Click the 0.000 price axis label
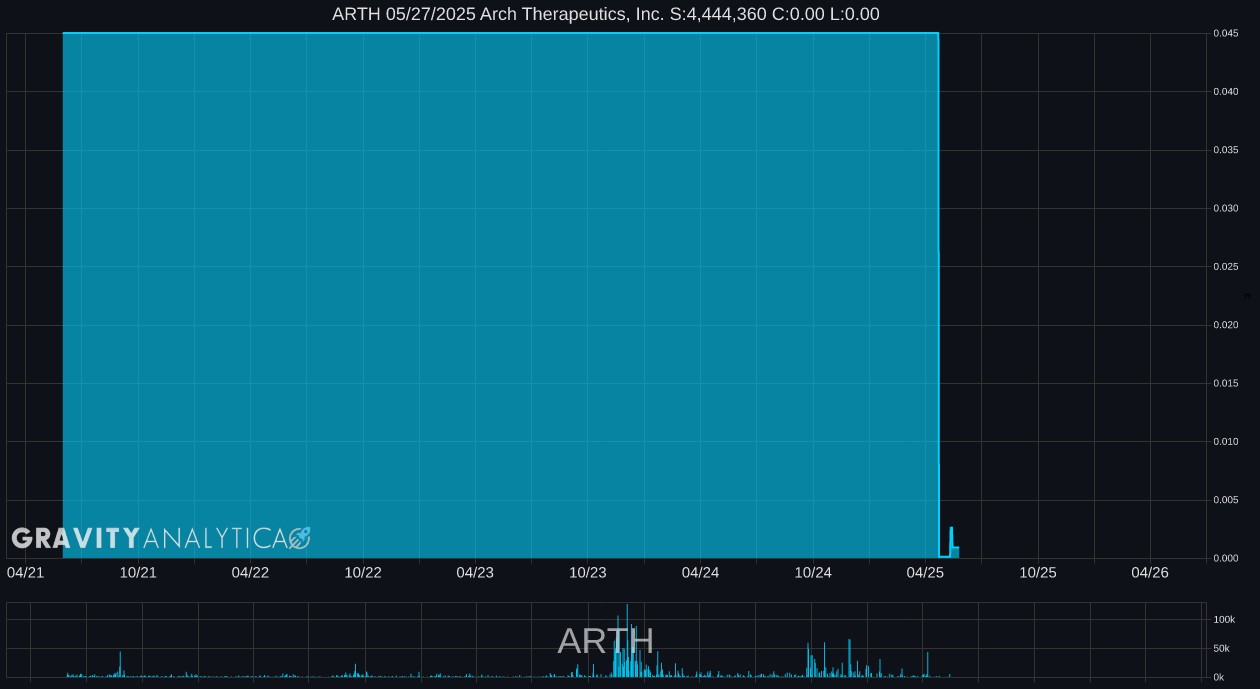This screenshot has height=689, width=1260. (1226, 558)
